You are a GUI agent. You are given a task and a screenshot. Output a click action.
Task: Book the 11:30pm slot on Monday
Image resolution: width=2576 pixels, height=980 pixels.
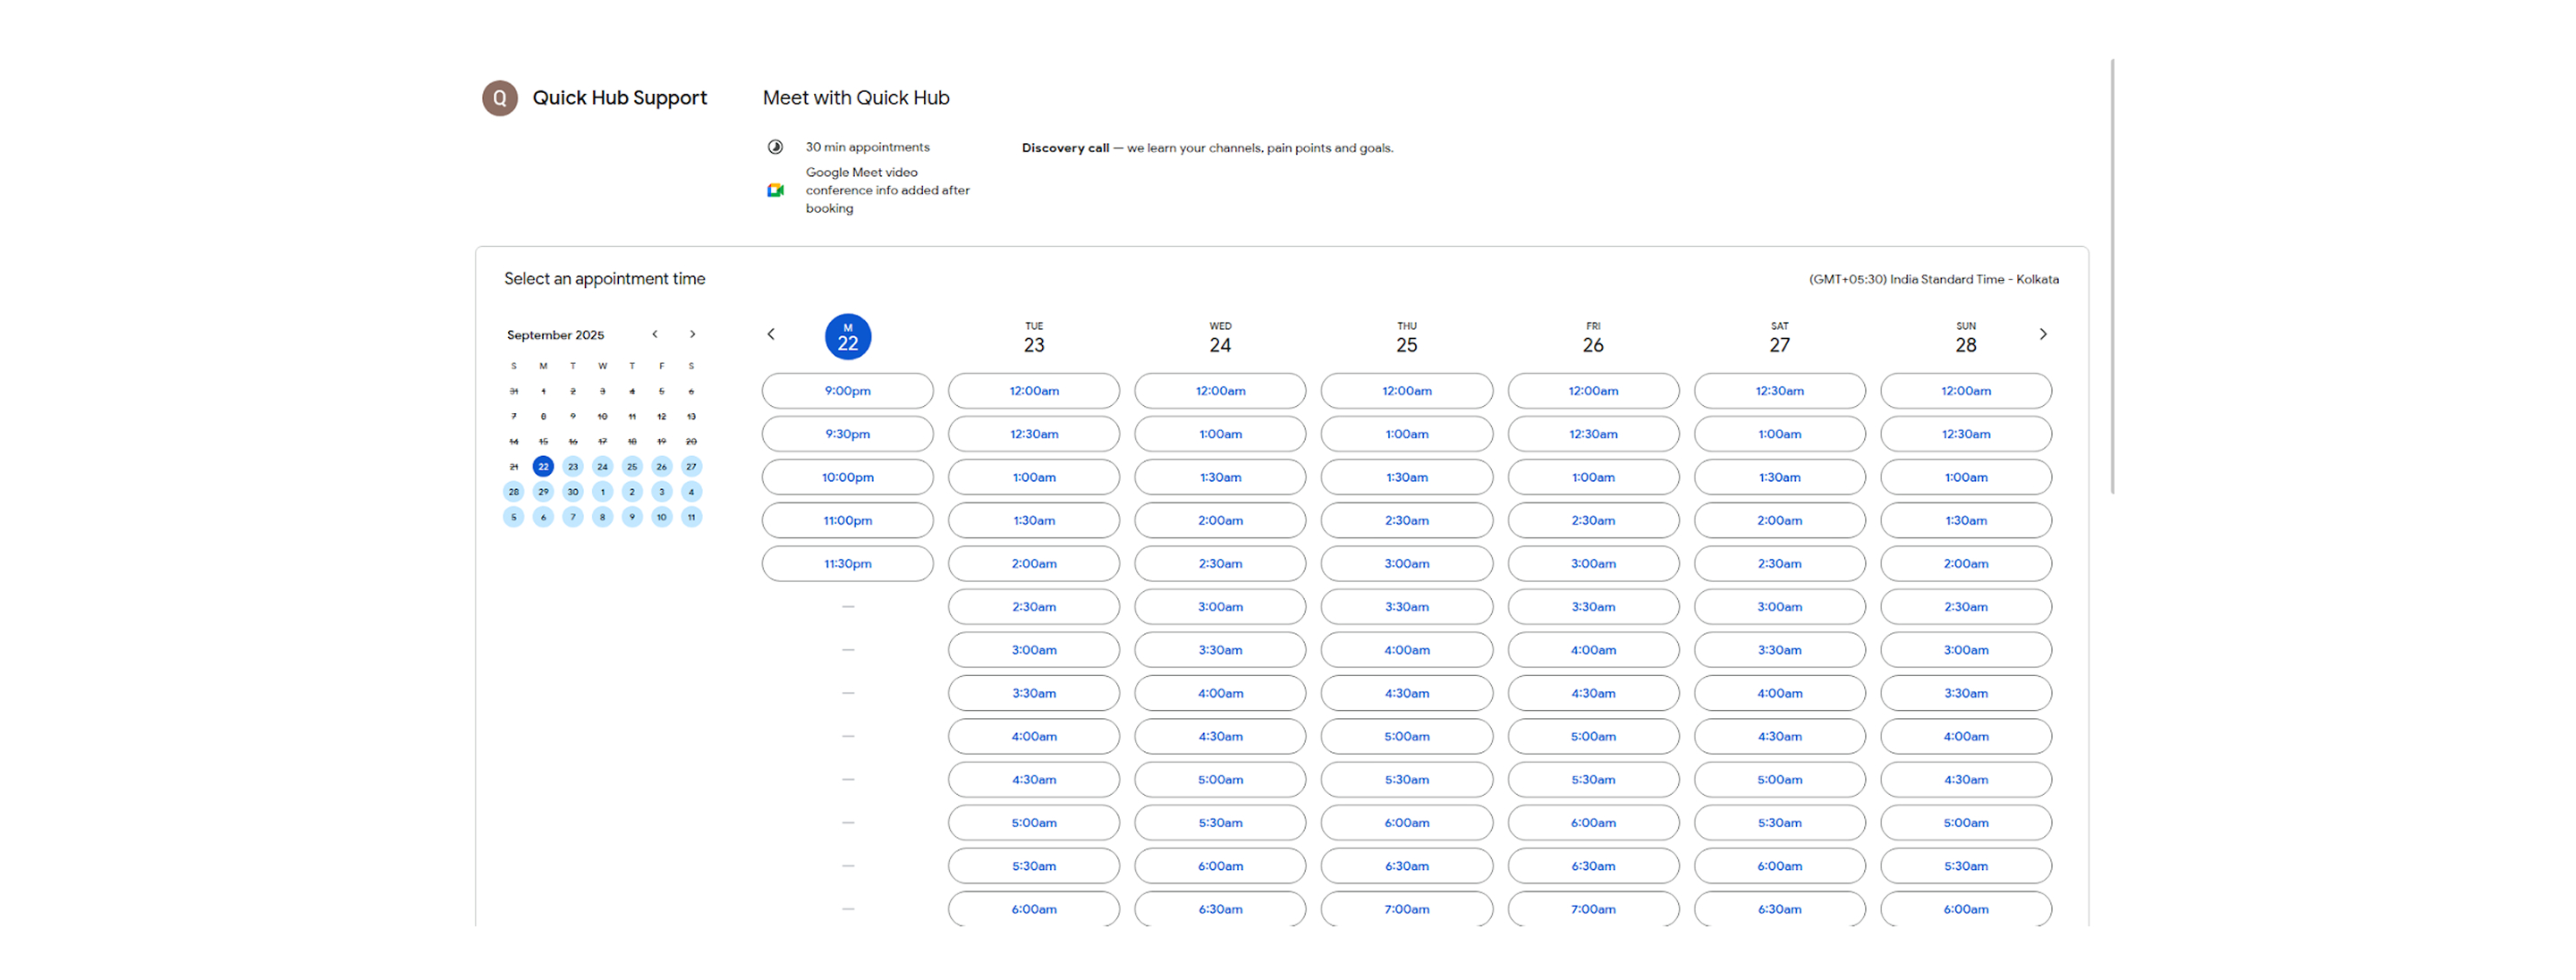coord(847,564)
